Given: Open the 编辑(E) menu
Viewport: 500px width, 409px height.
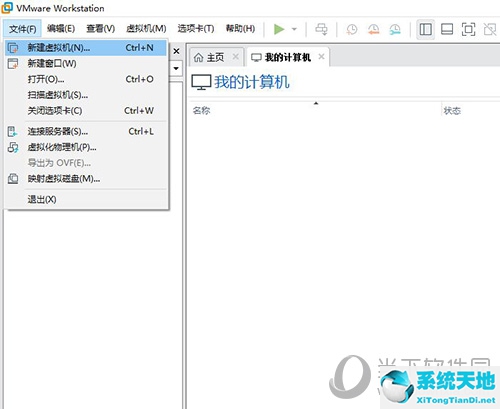Looking at the screenshot, I should [x=61, y=29].
